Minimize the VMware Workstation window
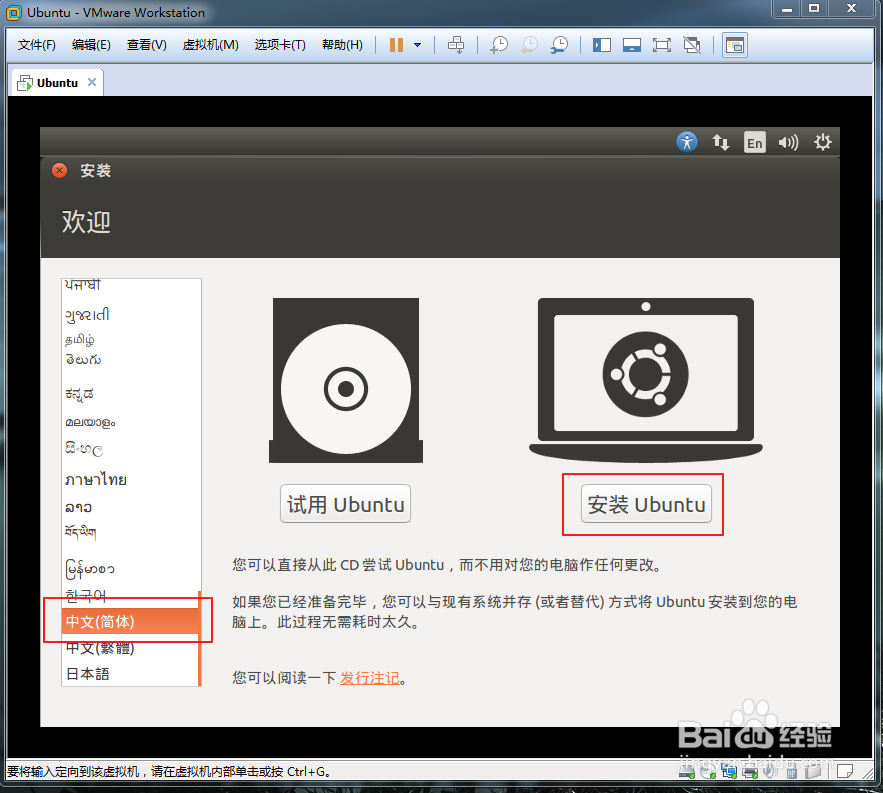 pyautogui.click(x=787, y=9)
